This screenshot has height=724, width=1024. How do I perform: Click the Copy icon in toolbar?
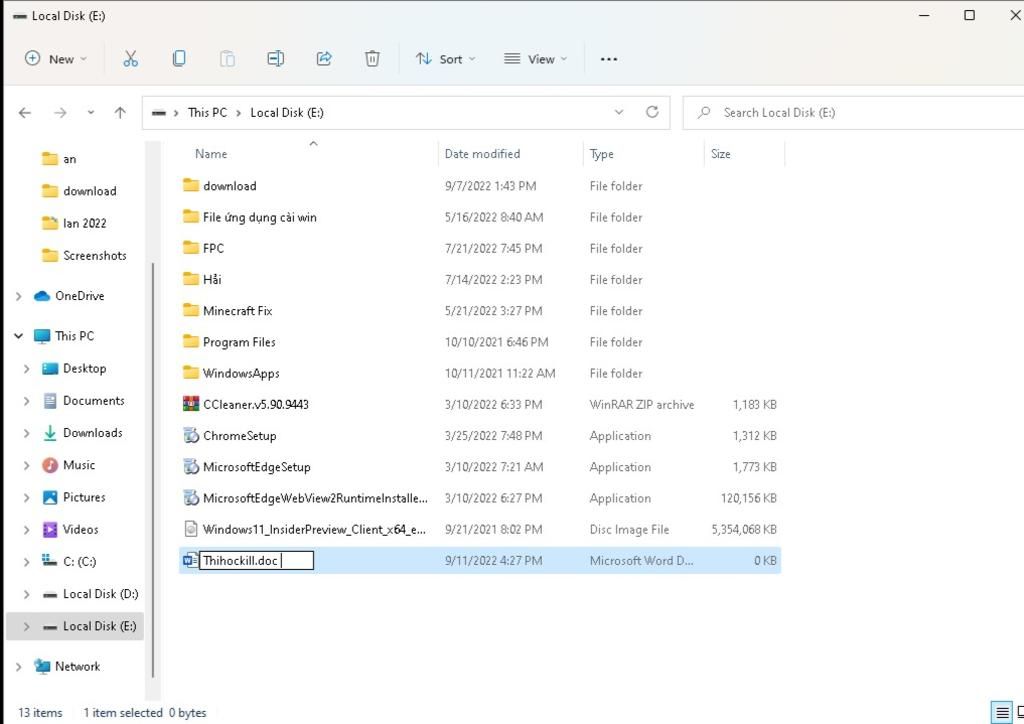point(178,59)
